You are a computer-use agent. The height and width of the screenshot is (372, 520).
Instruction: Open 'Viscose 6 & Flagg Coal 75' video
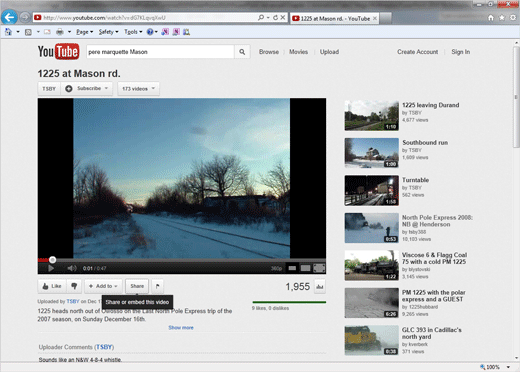pyautogui.click(x=434, y=258)
